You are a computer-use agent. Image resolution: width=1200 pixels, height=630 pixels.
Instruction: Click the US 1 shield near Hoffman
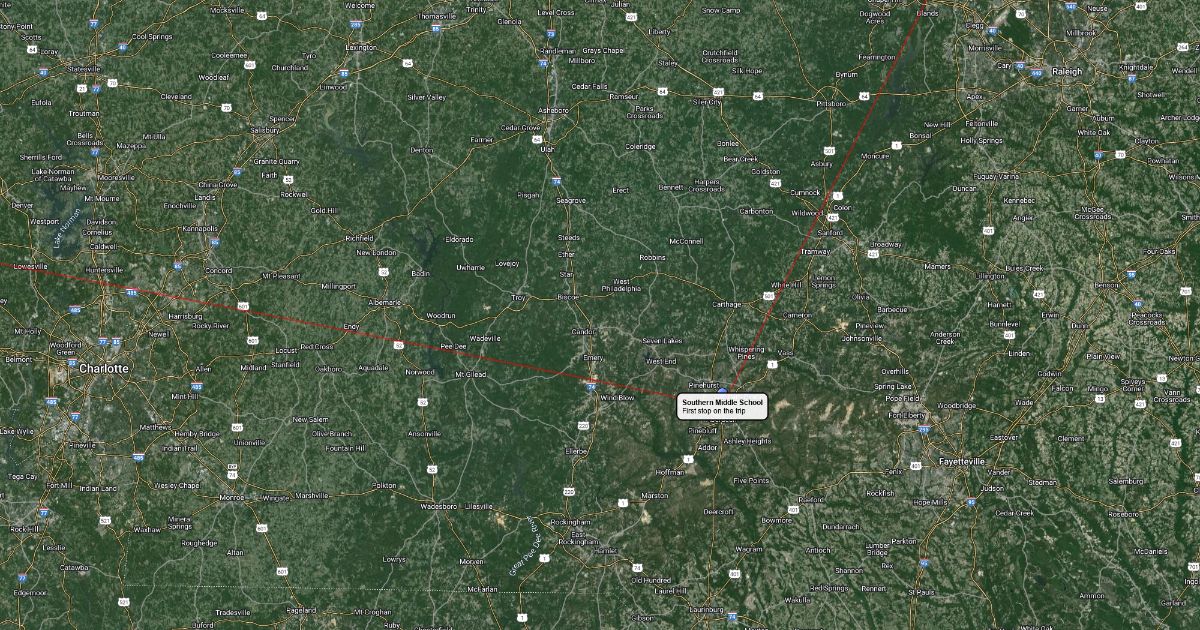(688, 459)
